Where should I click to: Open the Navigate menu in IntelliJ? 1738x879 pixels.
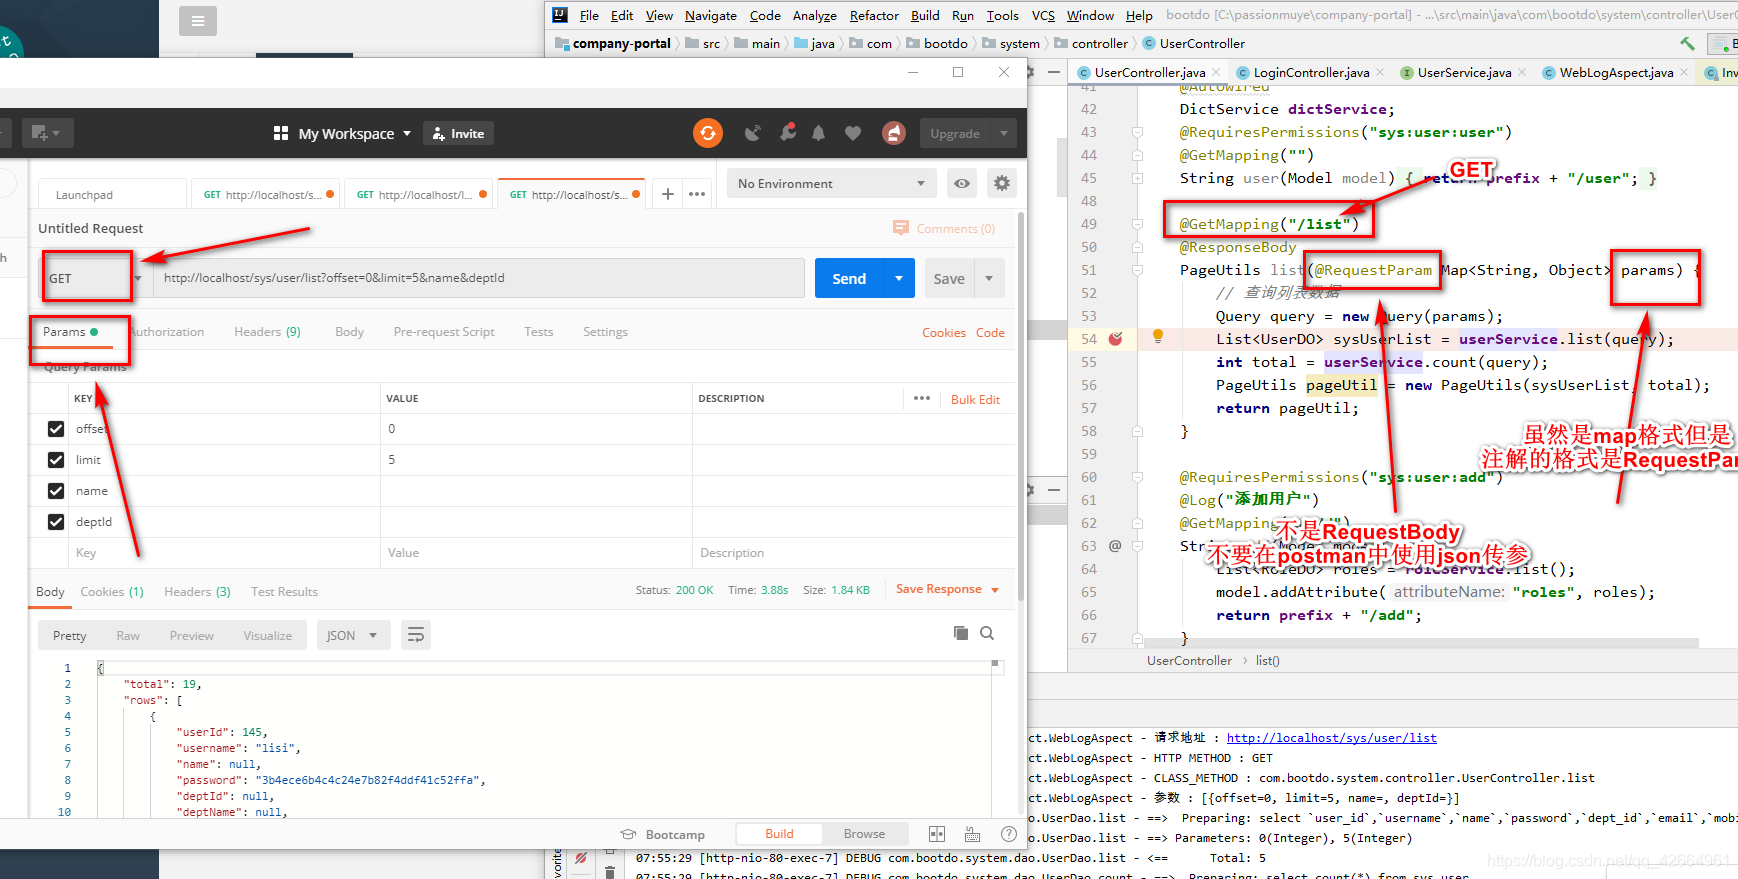711,15
